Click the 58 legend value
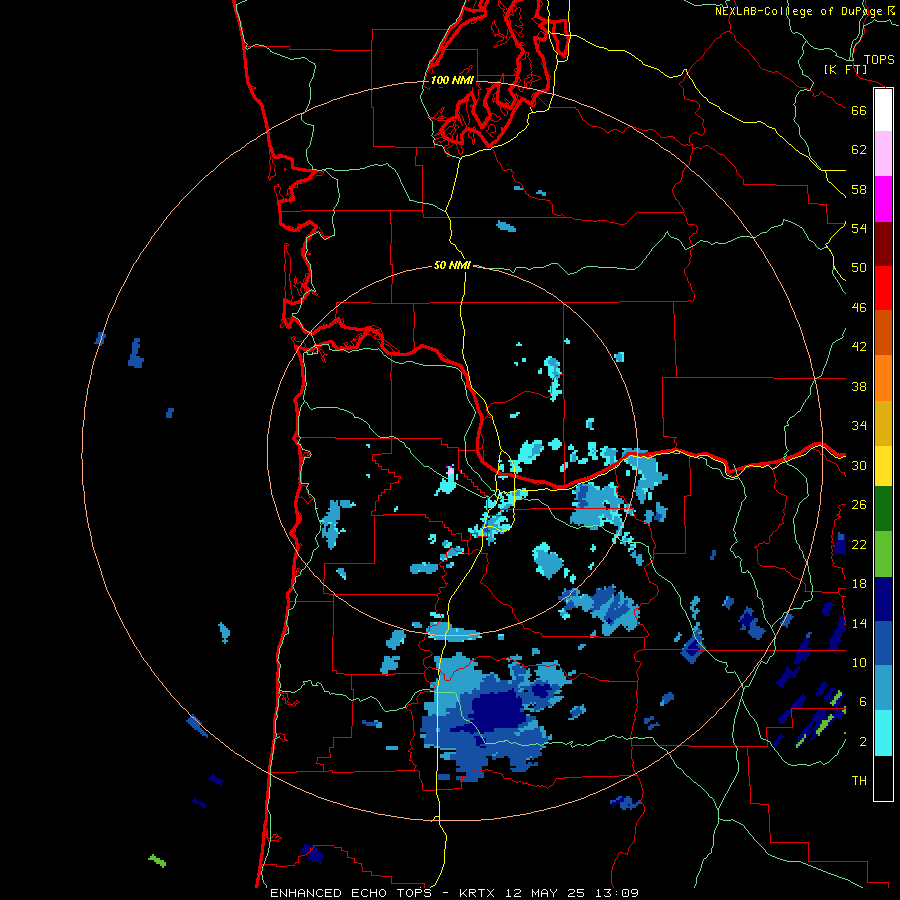The image size is (900, 900). point(859,189)
